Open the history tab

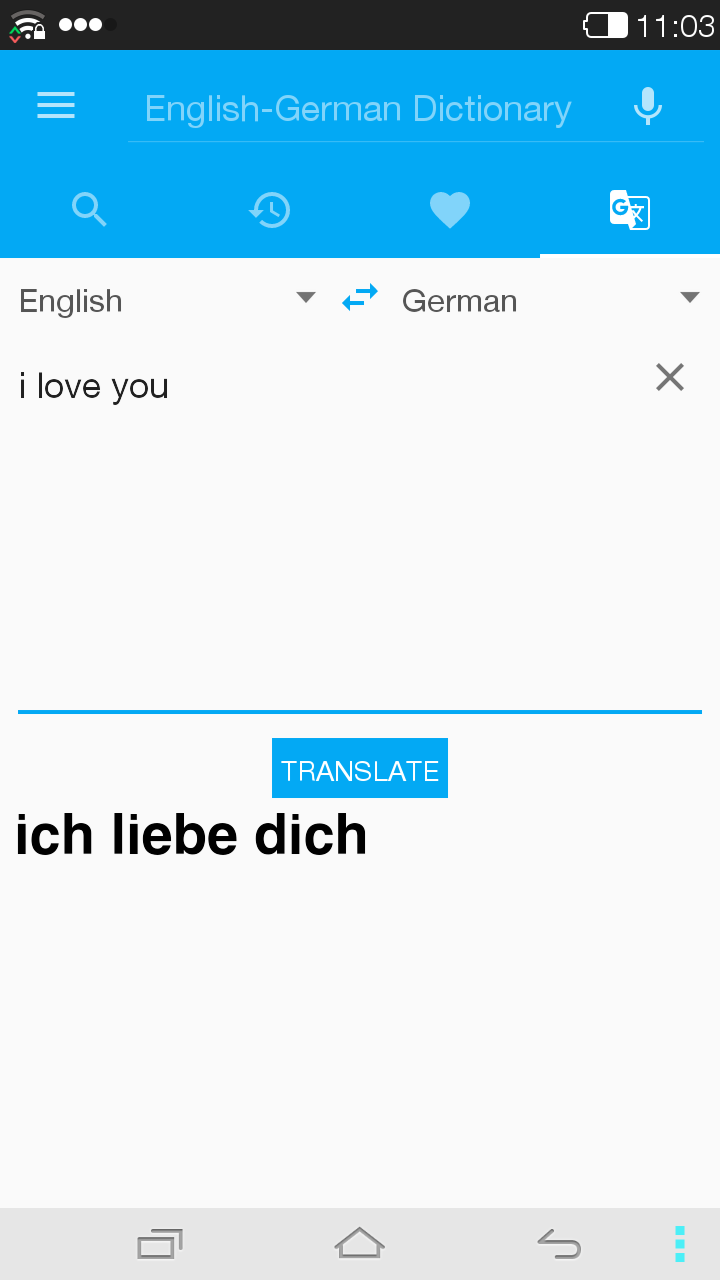[270, 210]
